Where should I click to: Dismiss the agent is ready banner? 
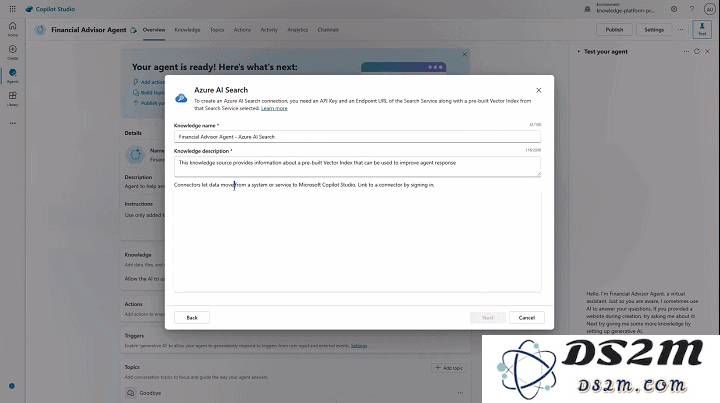point(464,54)
